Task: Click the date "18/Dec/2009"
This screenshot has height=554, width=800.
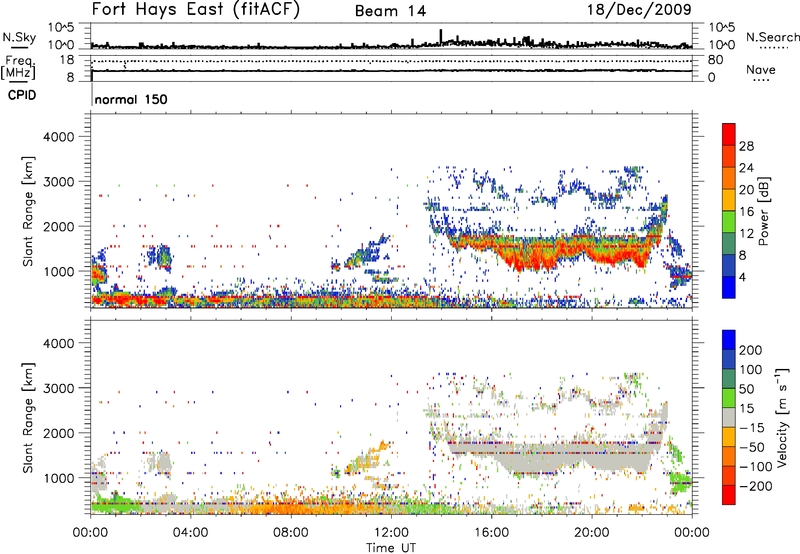Action: tap(639, 9)
